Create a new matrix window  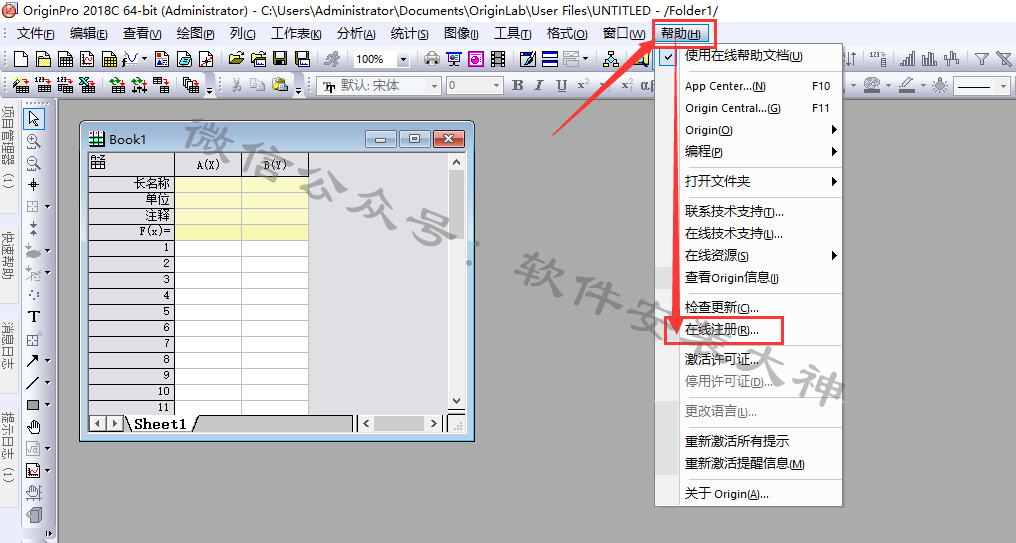click(110, 60)
